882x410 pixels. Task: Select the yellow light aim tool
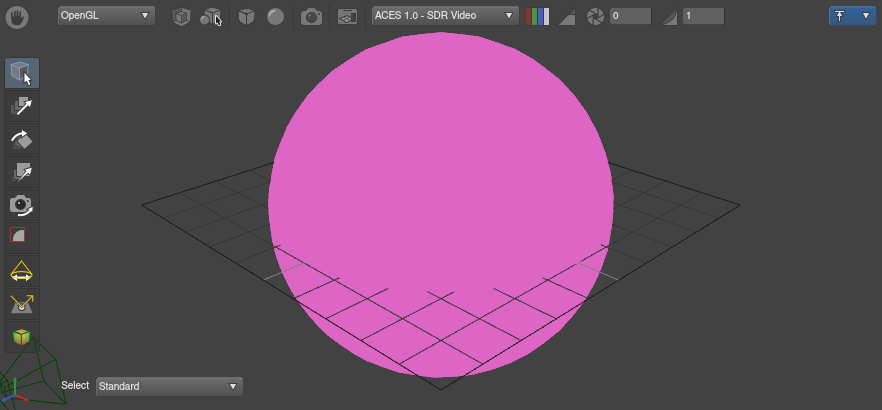pos(22,304)
